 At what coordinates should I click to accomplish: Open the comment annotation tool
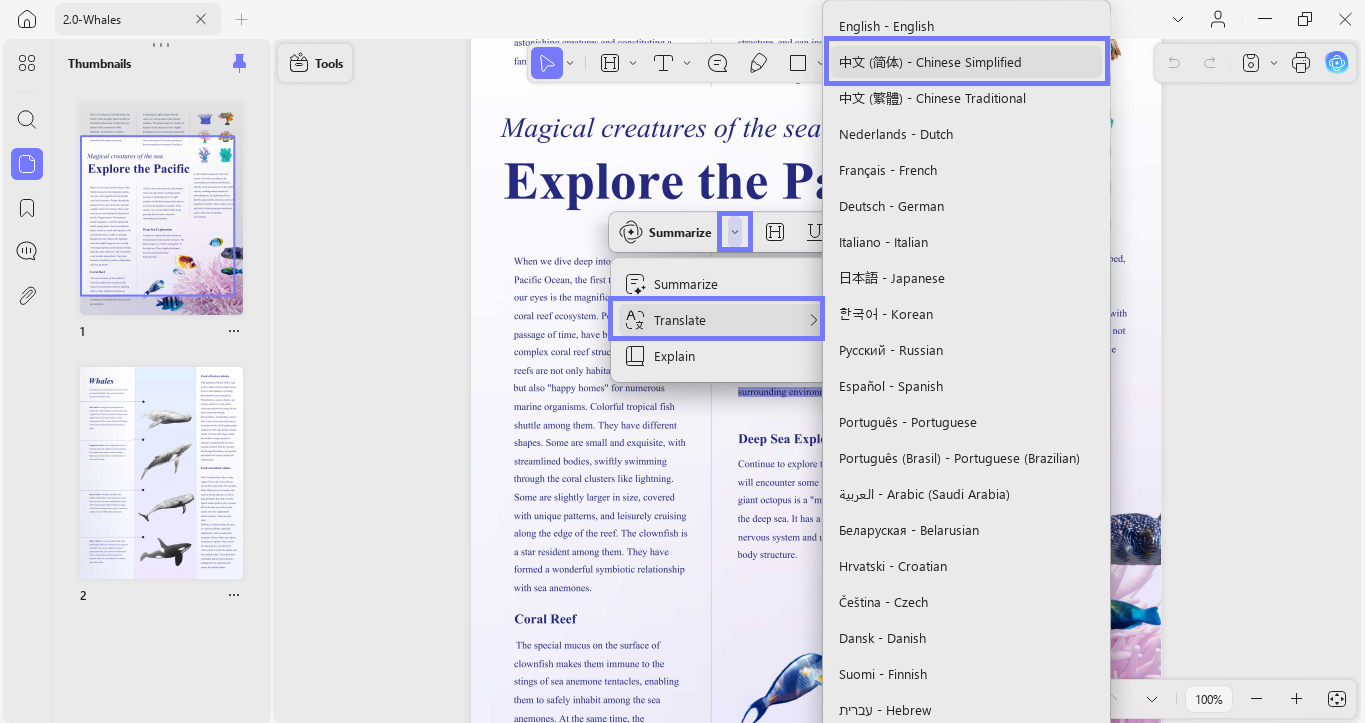click(x=717, y=62)
